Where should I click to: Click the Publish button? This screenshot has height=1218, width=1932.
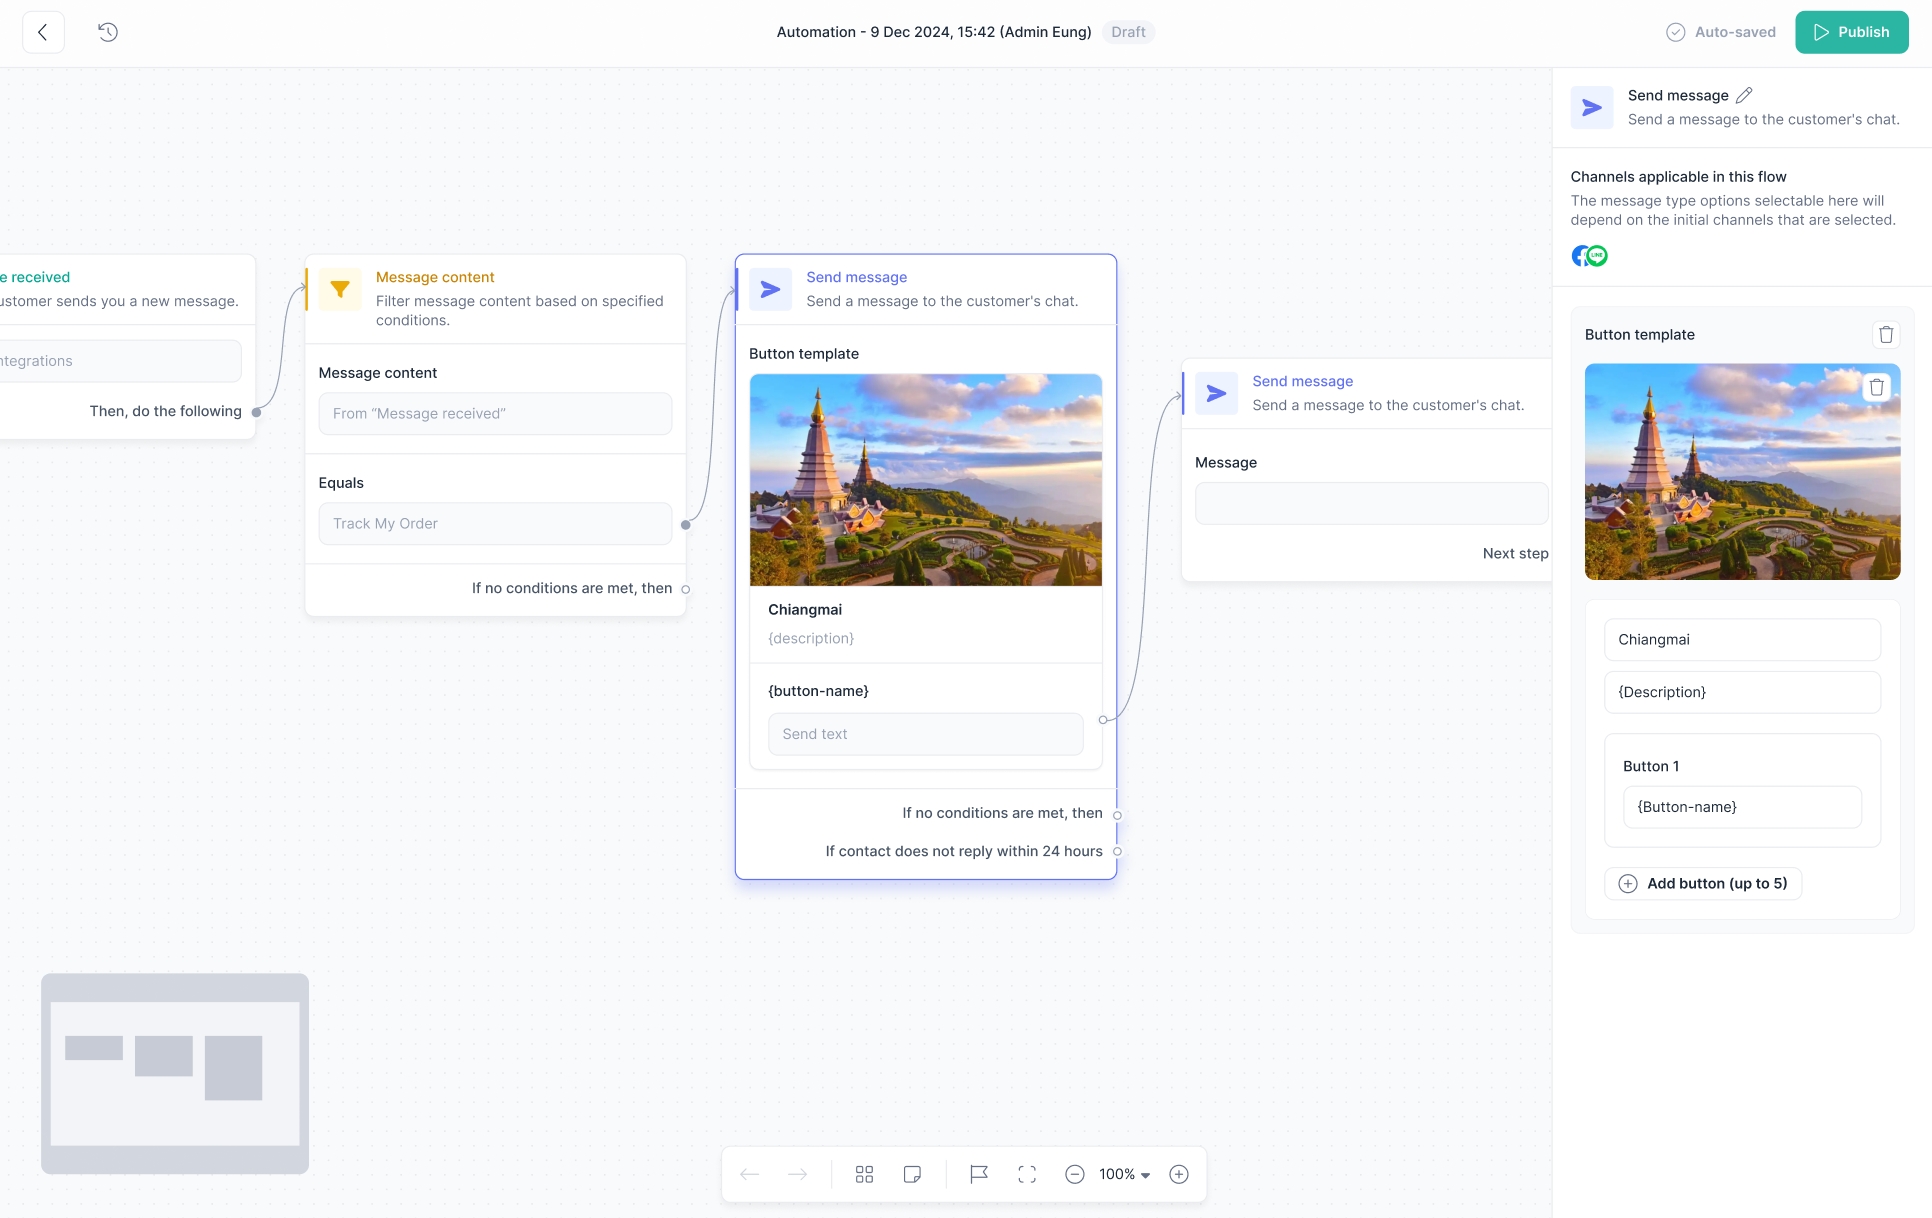tap(1851, 32)
